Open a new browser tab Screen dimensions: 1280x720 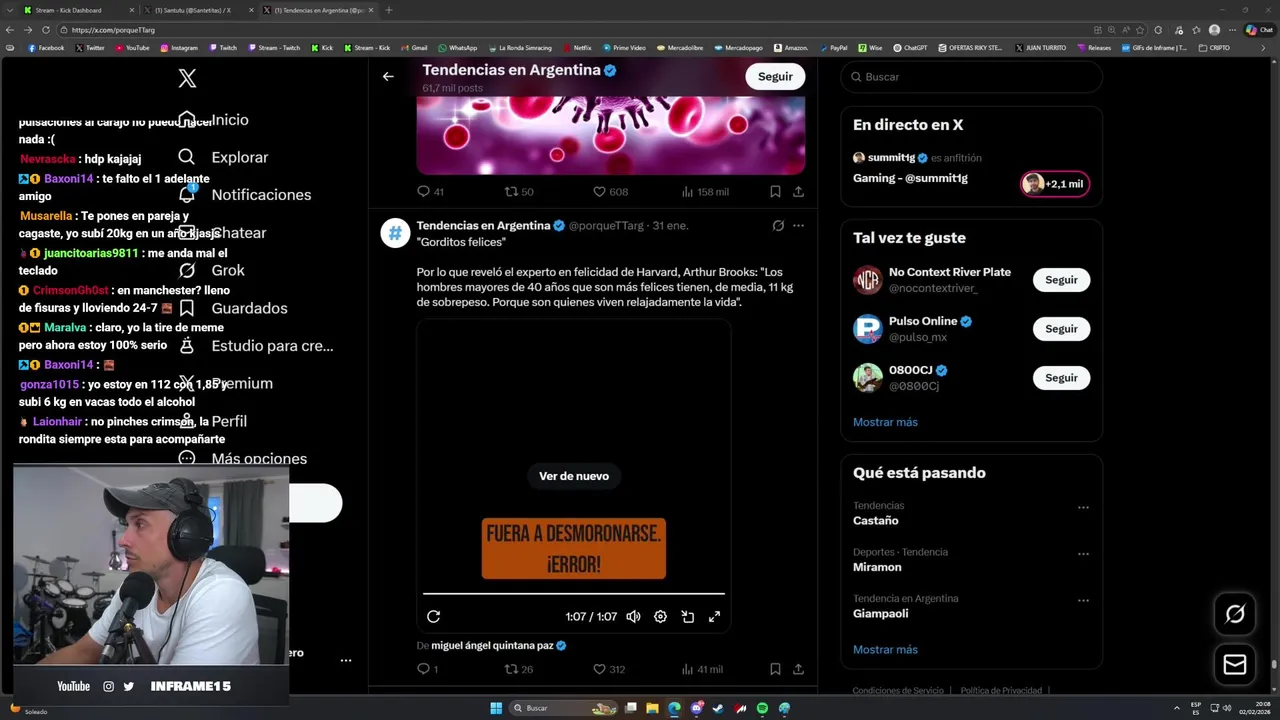(x=389, y=10)
